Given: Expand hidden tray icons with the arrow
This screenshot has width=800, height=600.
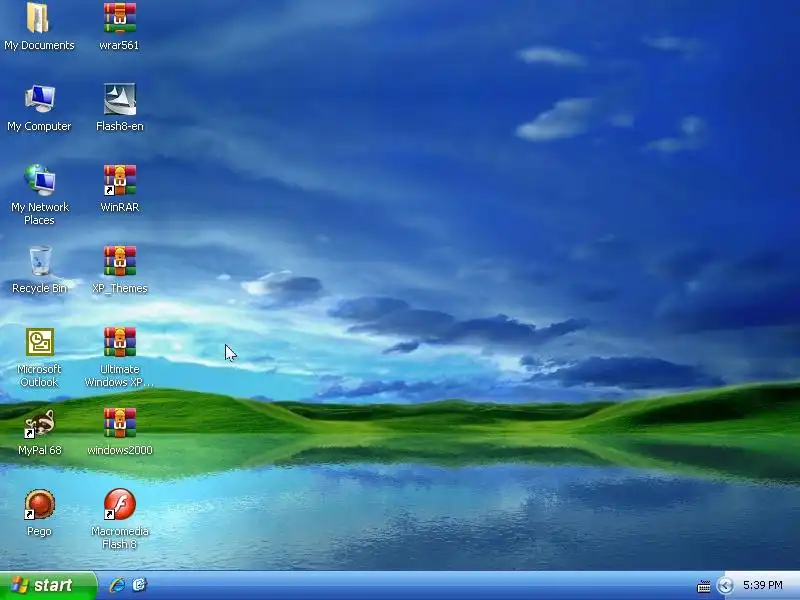Looking at the screenshot, I should (x=725, y=586).
